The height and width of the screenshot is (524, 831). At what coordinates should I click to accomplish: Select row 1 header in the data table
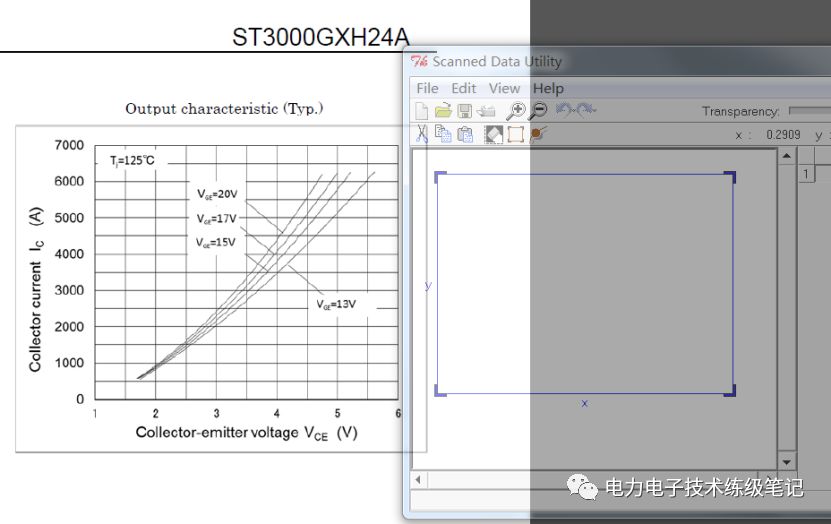coord(806,174)
